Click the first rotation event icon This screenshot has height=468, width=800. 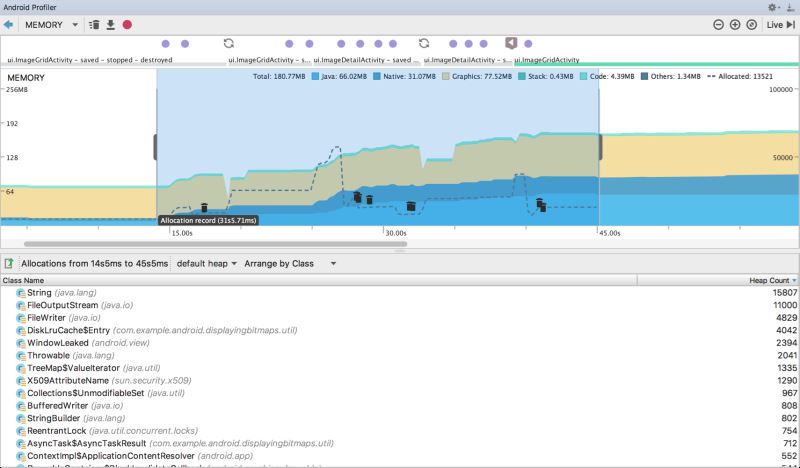coord(229,43)
